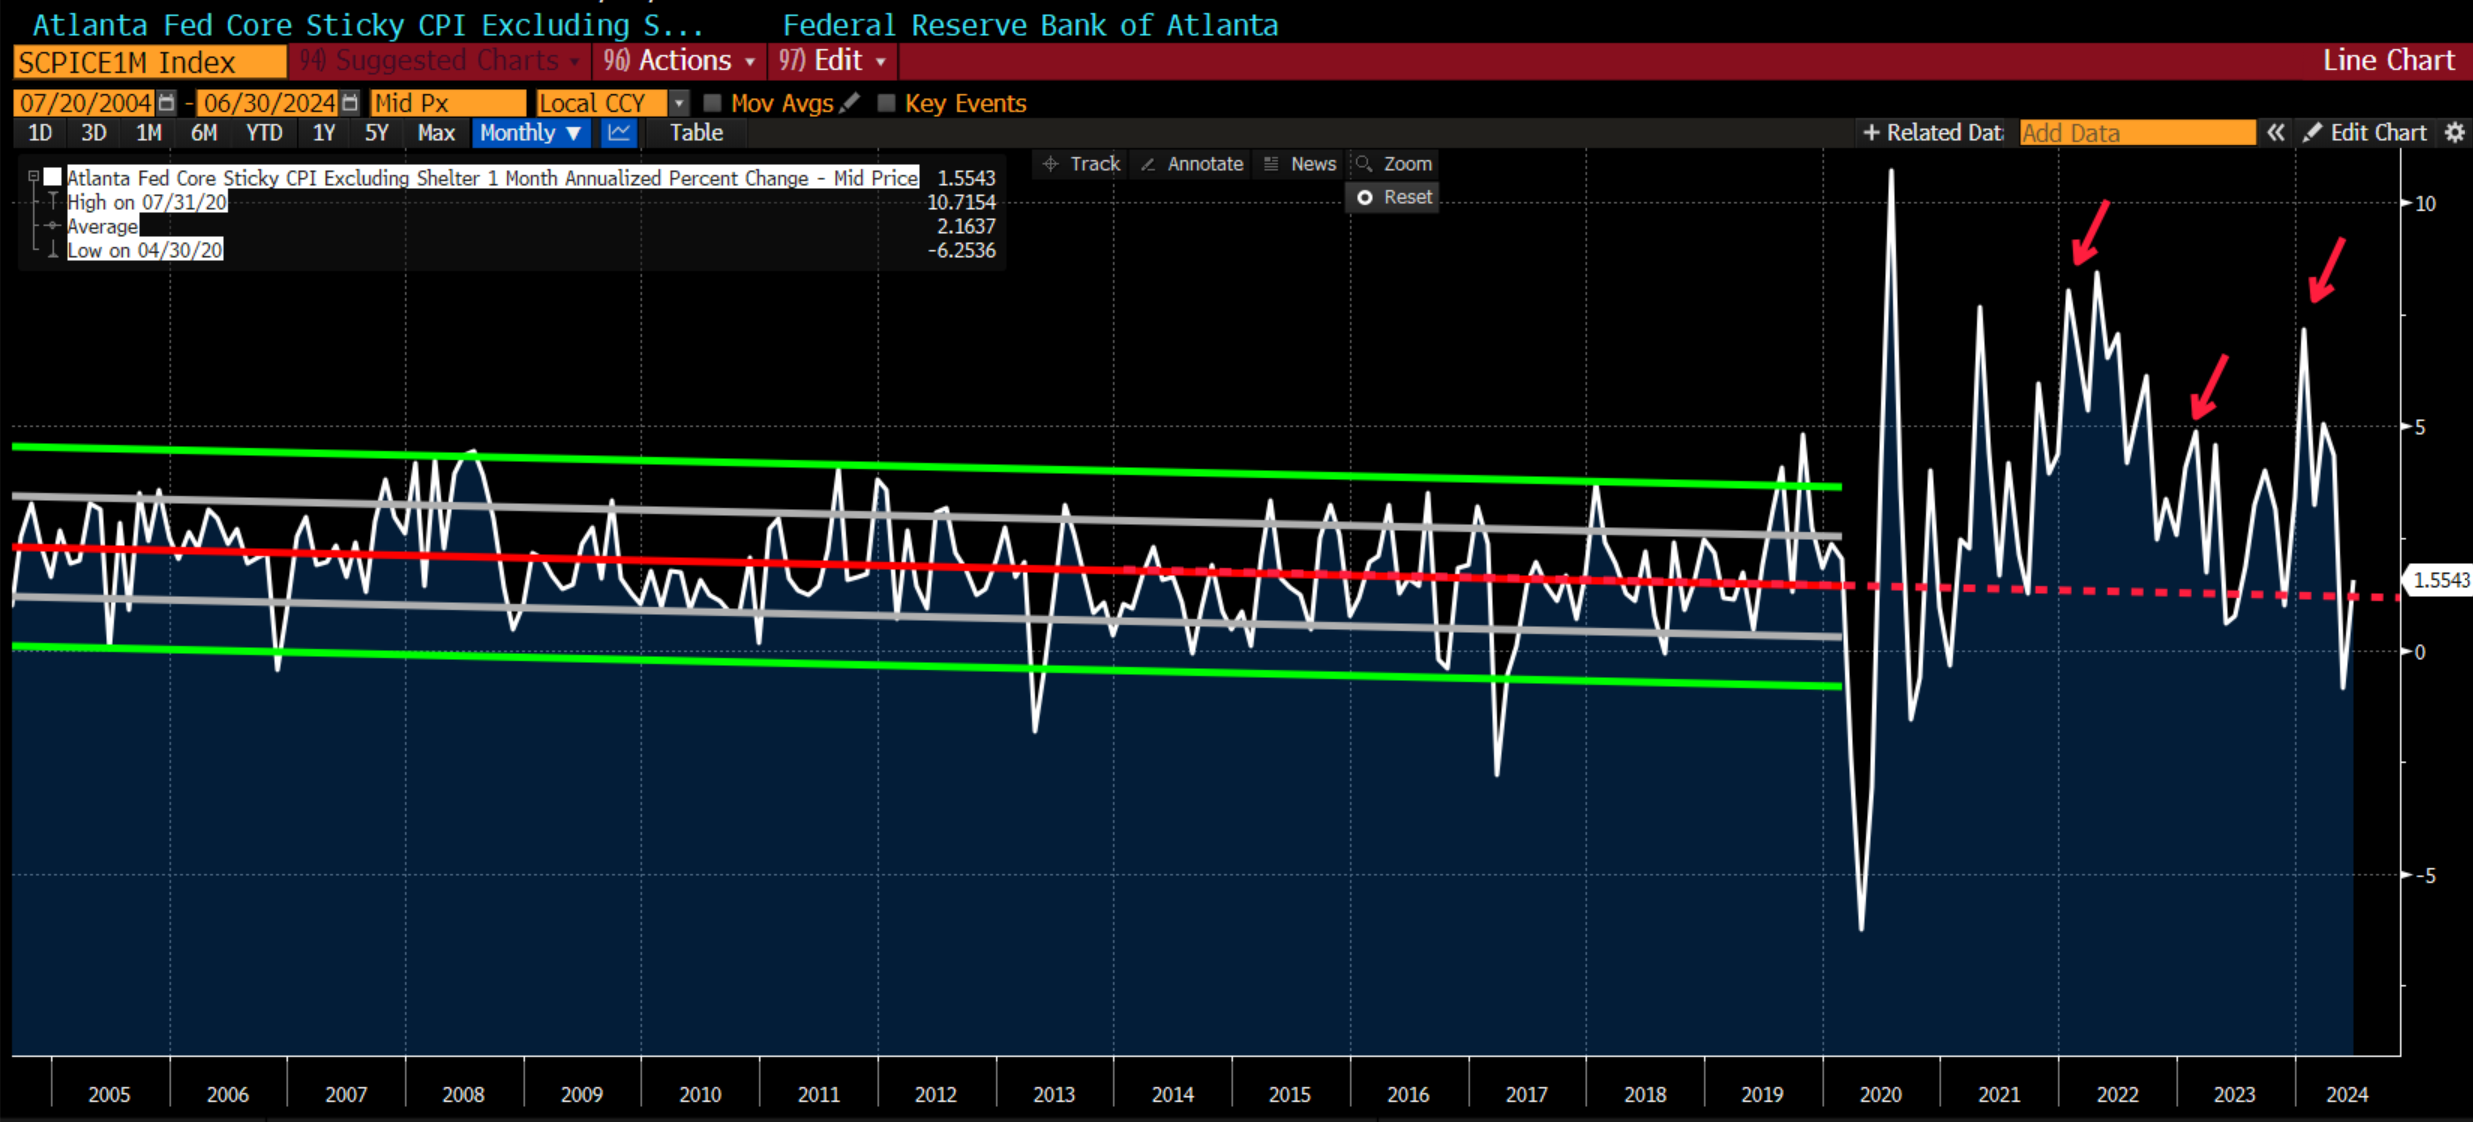The image size is (2473, 1122).
Task: Select the 1D range tab
Action: click(40, 133)
